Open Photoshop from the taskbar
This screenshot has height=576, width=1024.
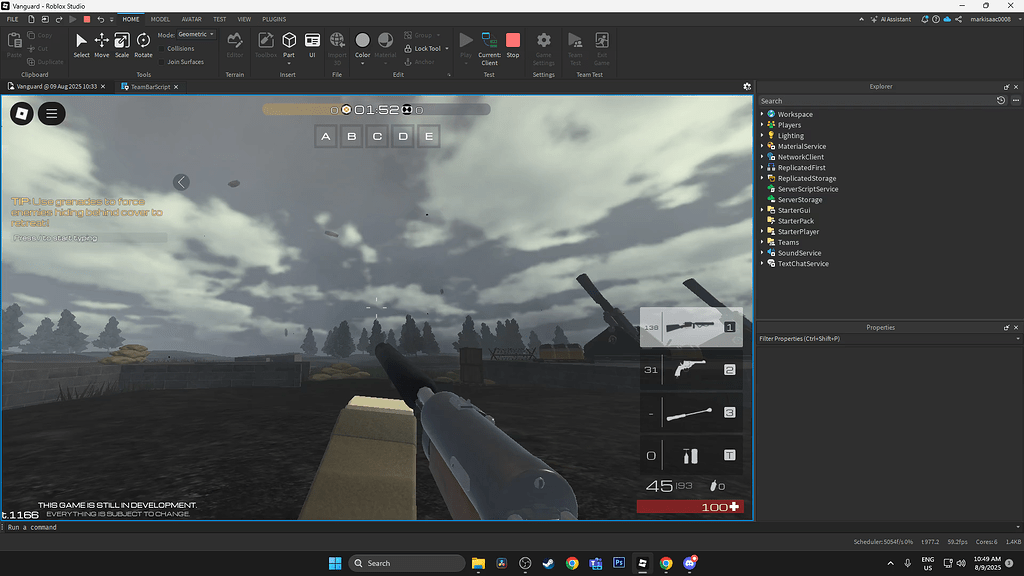(619, 563)
